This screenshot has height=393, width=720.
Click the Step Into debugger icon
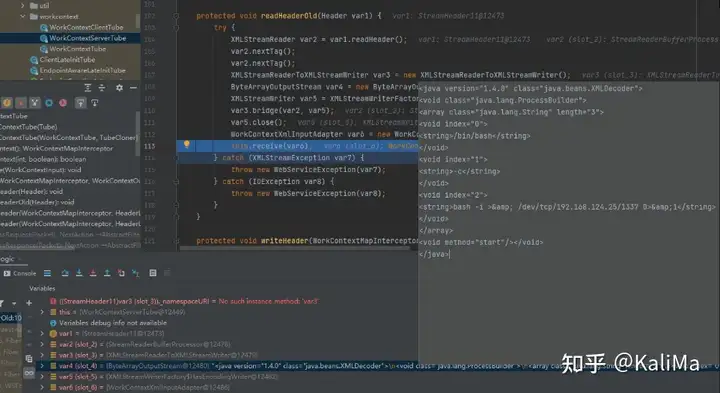79,273
